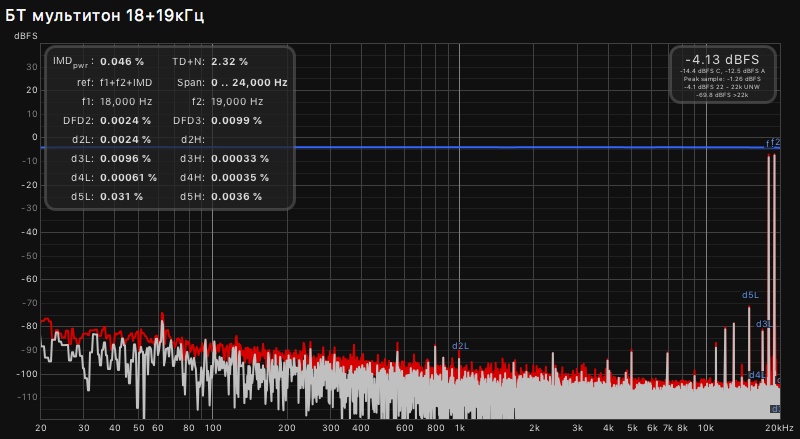
Task: Click the -60 tick on the dBFS axis
Action: [30, 279]
